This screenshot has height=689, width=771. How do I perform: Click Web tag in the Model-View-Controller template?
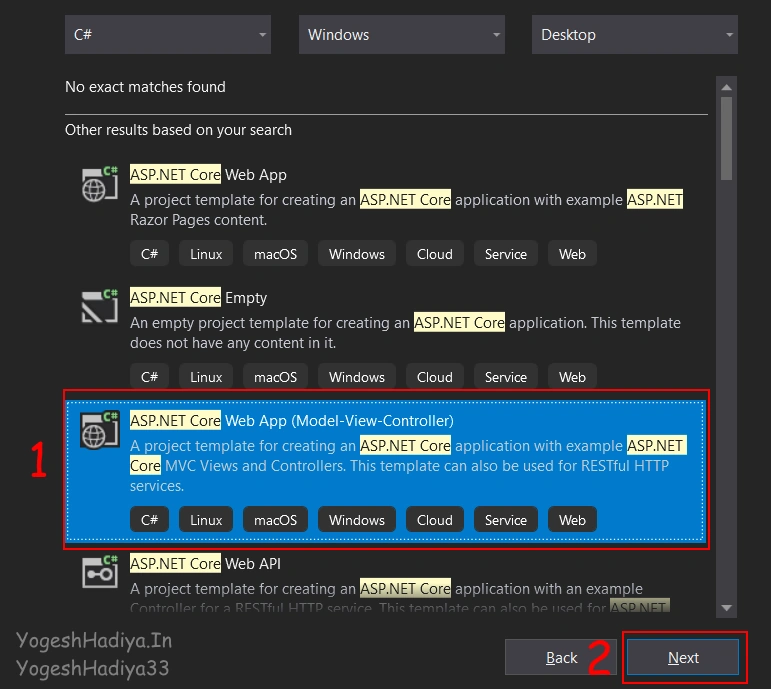tap(572, 519)
